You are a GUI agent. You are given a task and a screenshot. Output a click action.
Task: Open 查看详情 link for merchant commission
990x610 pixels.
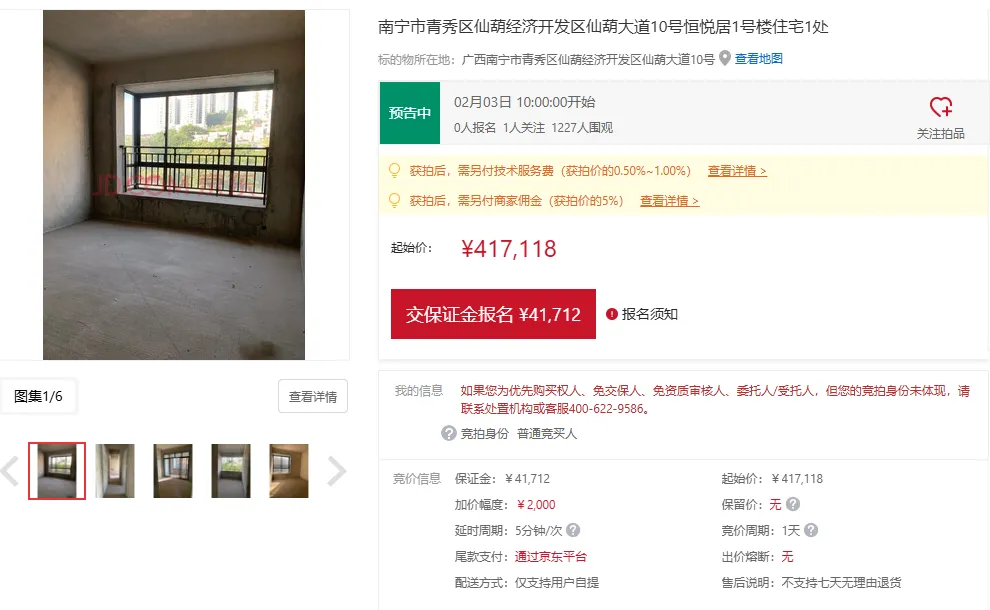(x=669, y=201)
